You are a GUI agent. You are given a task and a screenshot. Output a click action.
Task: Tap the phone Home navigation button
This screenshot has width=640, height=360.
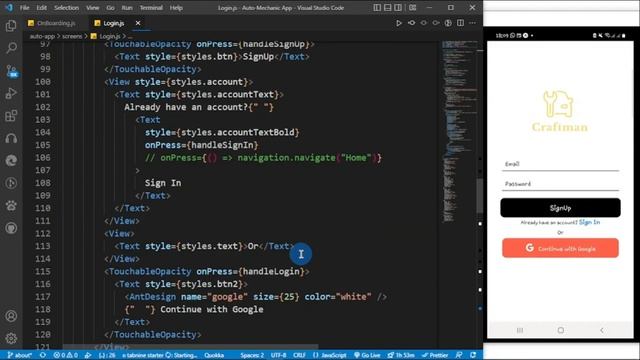(561, 330)
